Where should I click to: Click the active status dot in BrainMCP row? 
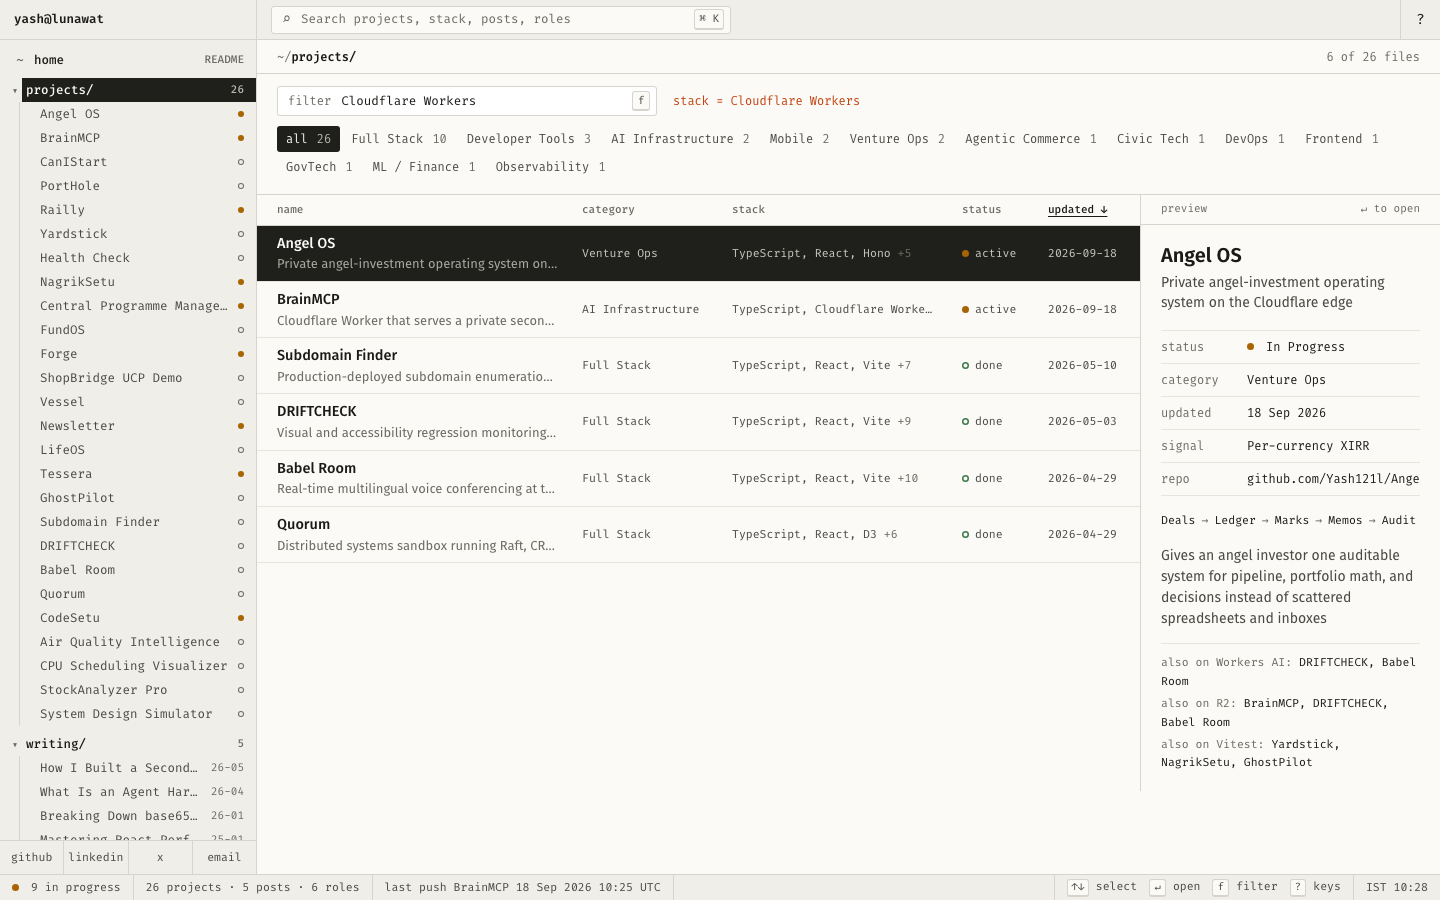pyautogui.click(x=966, y=309)
